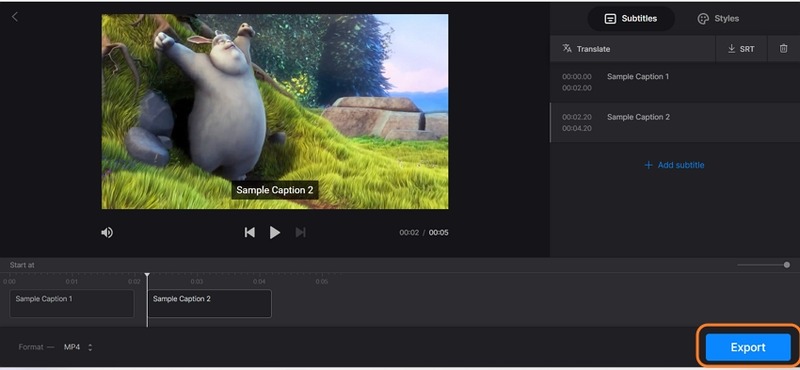Click the 00:04 mark on timeline ruler
This screenshot has height=370, width=800.
point(259,281)
